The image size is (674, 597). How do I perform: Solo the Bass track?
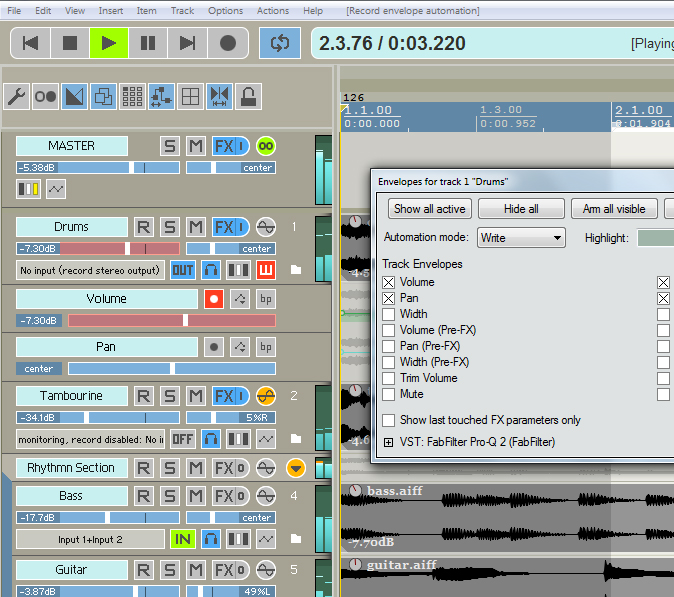[170, 496]
